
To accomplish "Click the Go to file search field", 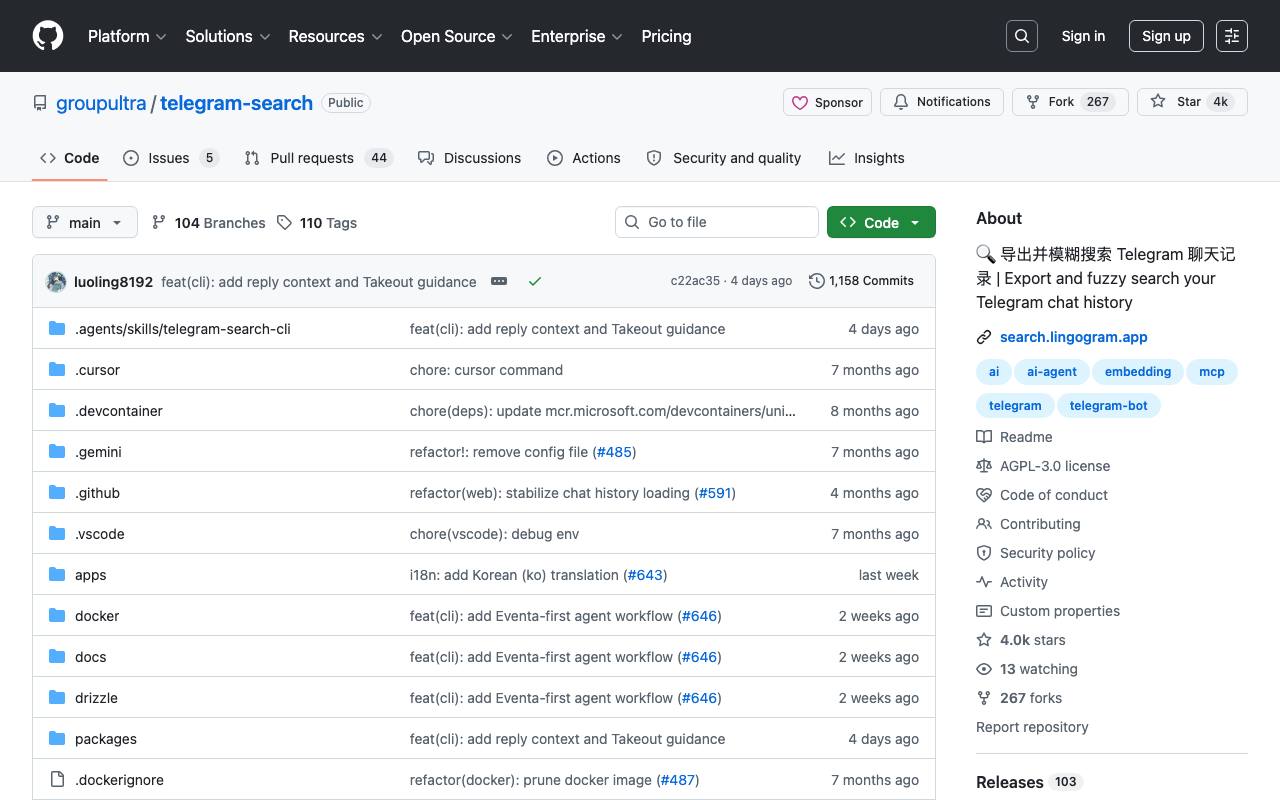I will point(717,222).
